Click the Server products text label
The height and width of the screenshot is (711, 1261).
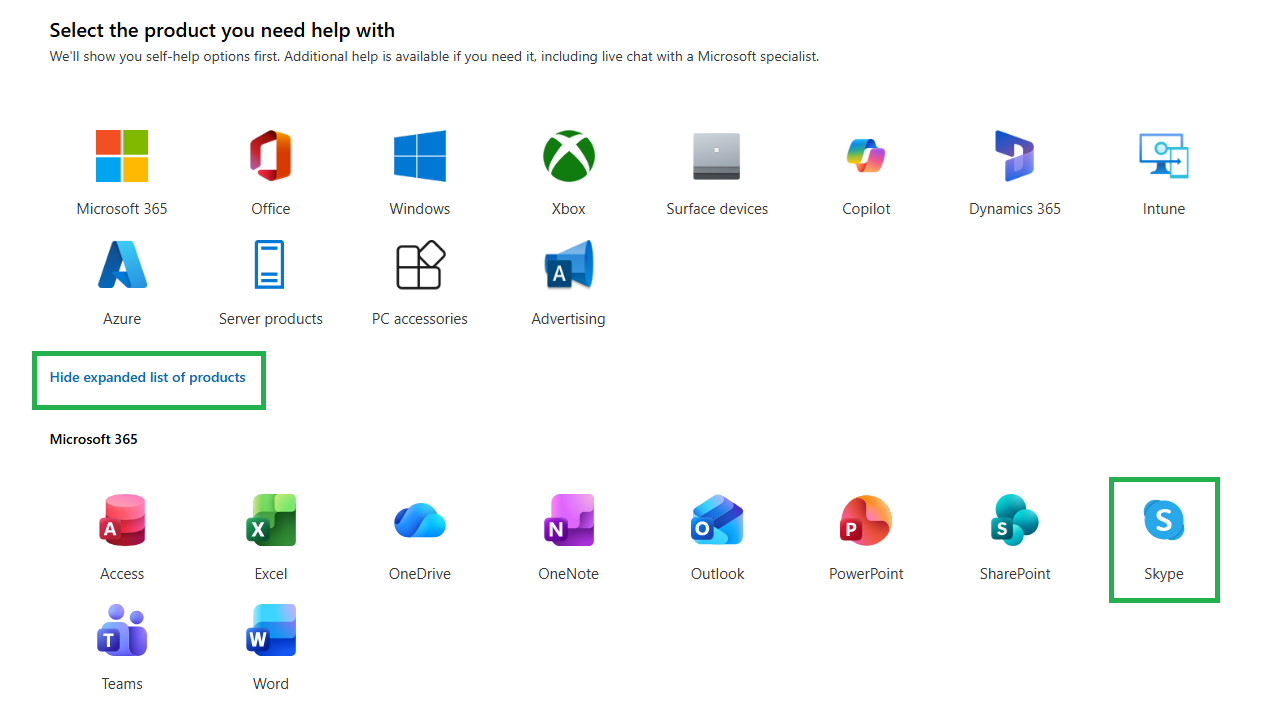(270, 319)
